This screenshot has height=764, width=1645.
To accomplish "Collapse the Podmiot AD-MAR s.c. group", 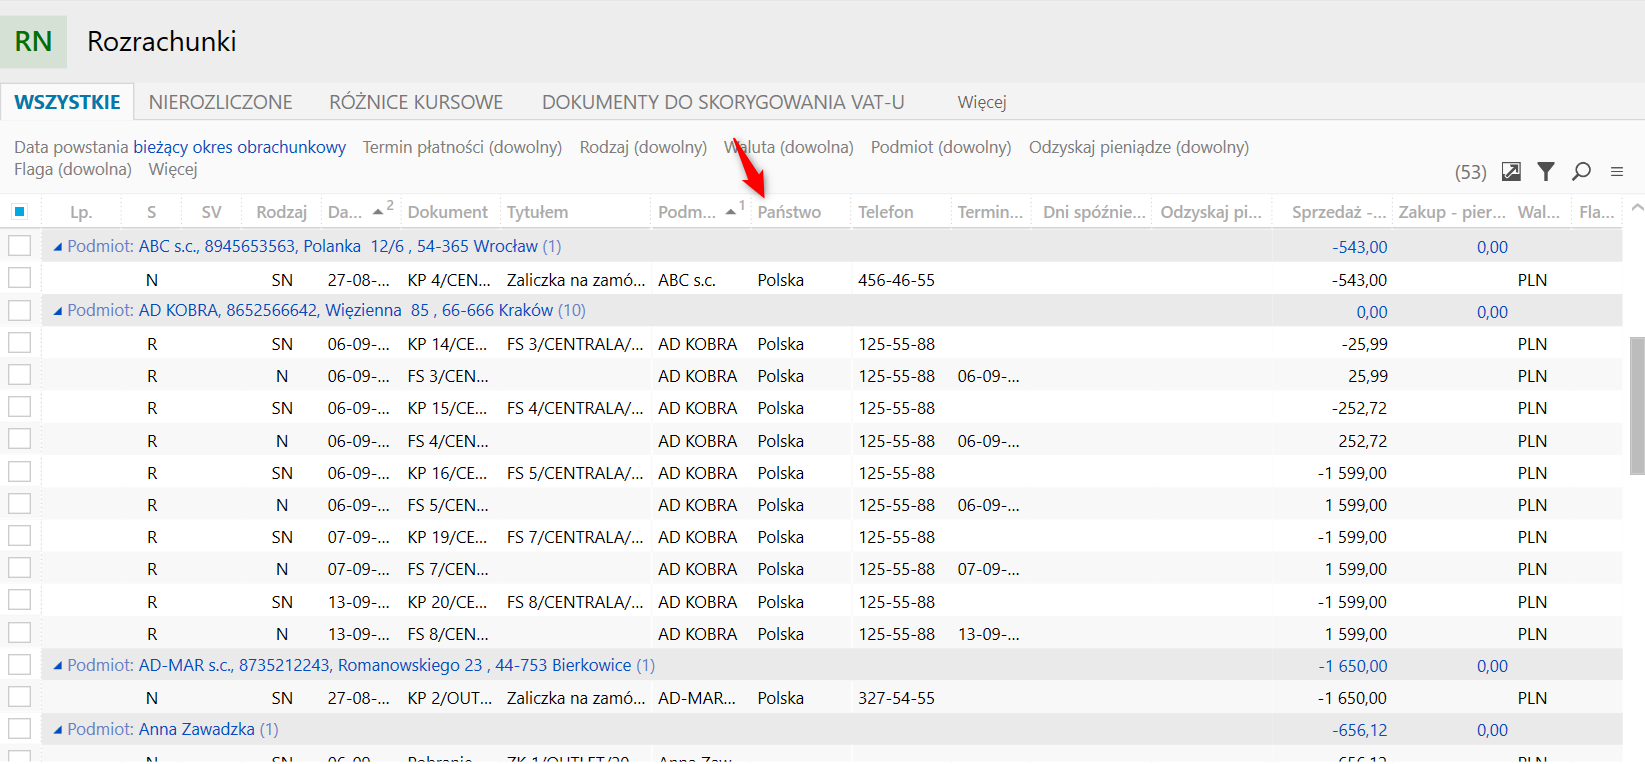I will click(58, 666).
